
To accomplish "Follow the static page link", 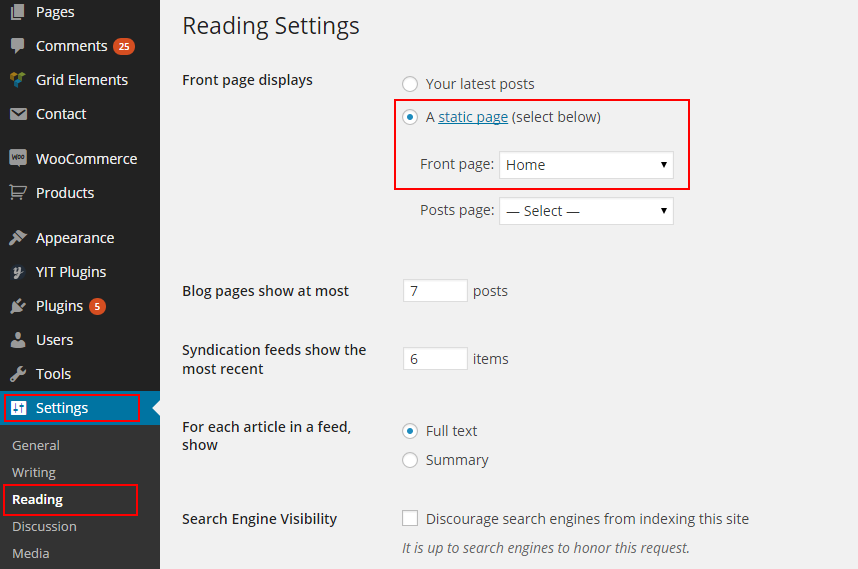I will [473, 117].
